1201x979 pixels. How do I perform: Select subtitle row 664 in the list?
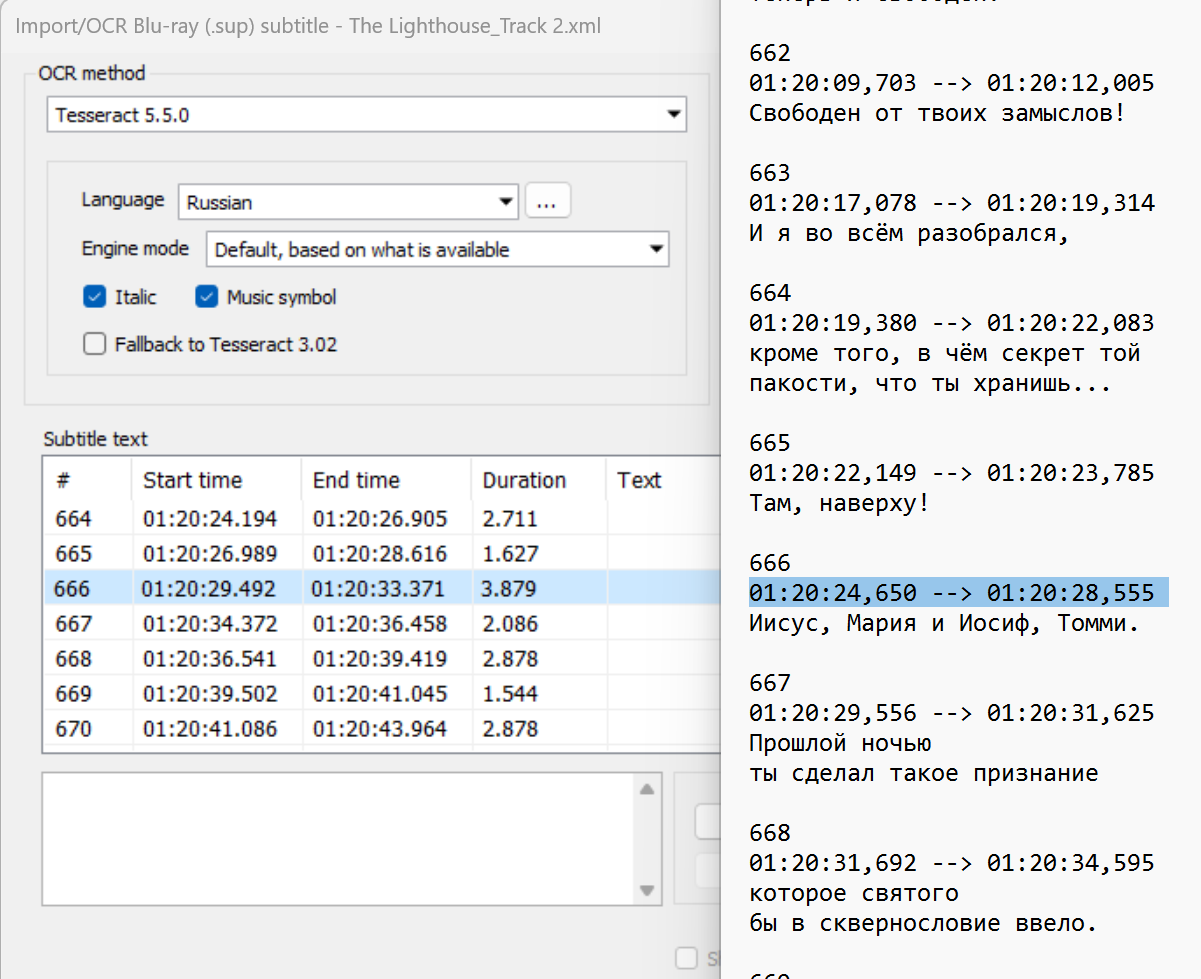pos(382,519)
